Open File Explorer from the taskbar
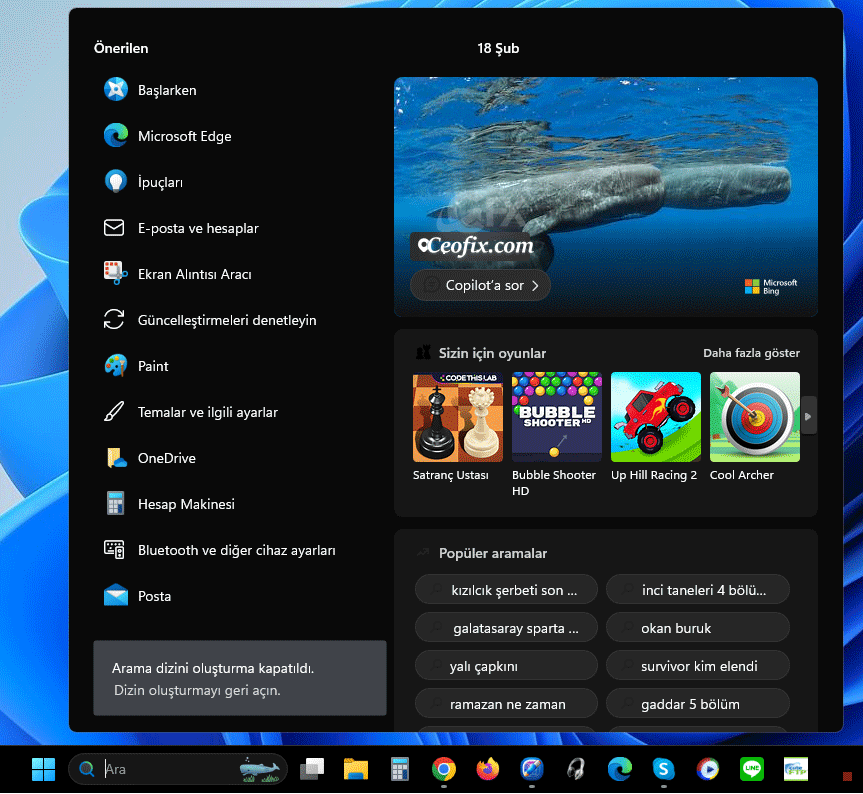The width and height of the screenshot is (863, 794). pos(356,769)
